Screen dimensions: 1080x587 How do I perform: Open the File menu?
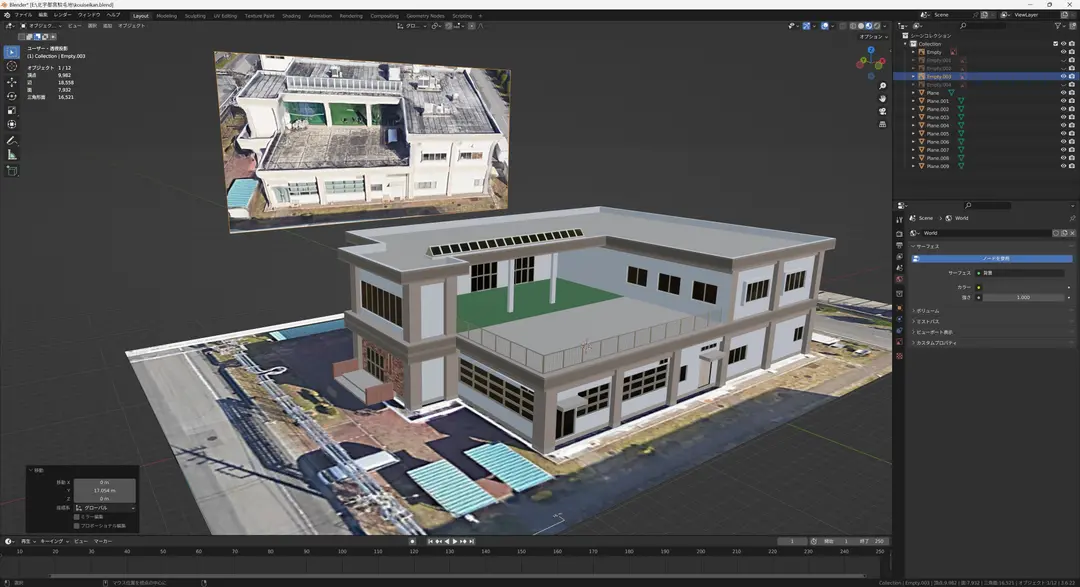tap(23, 14)
